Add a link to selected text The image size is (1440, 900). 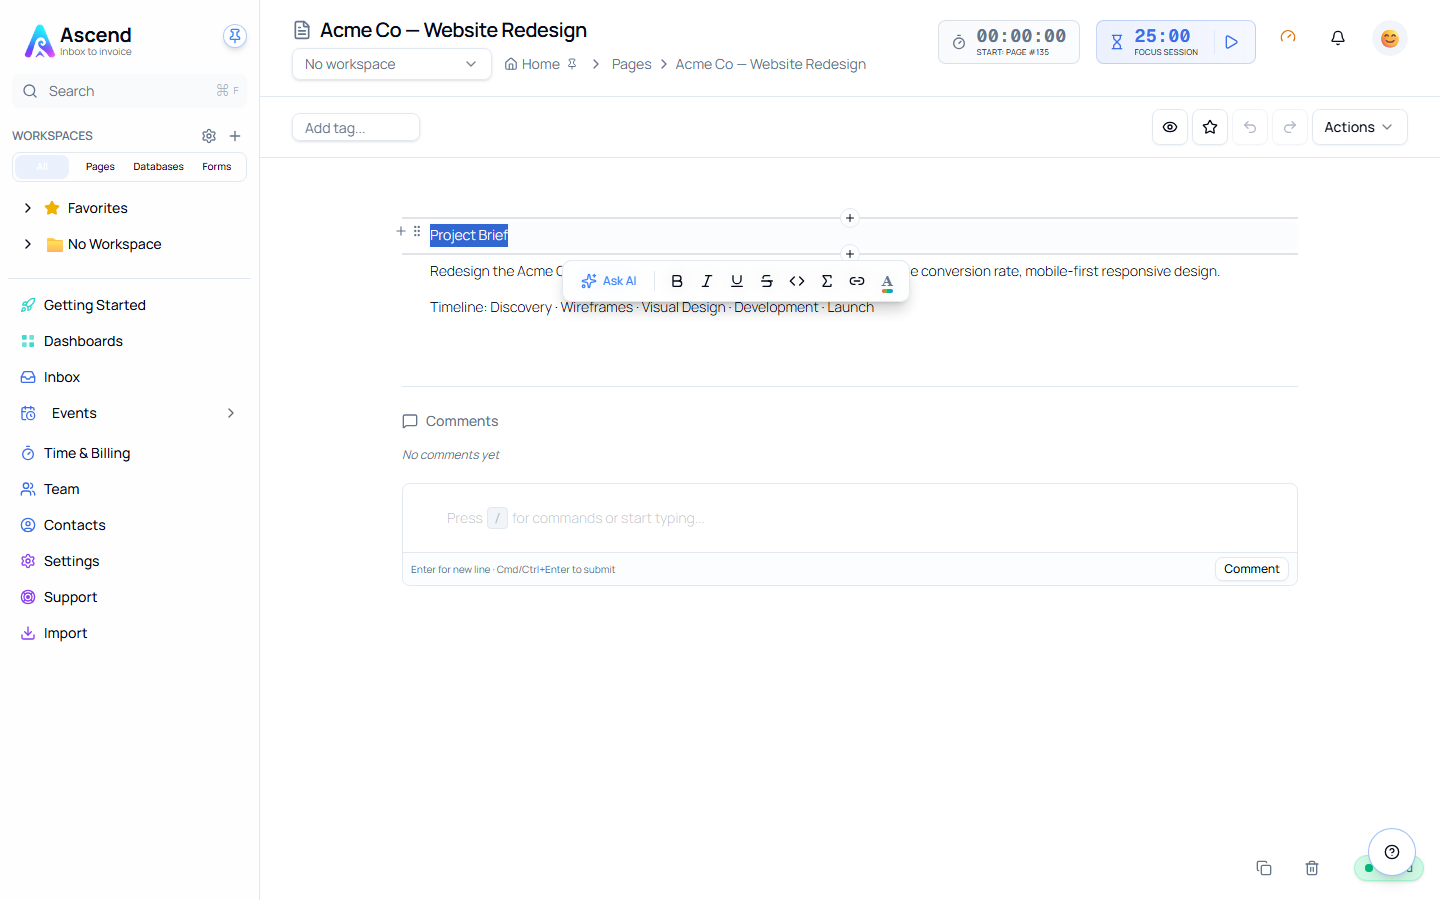pos(857,281)
